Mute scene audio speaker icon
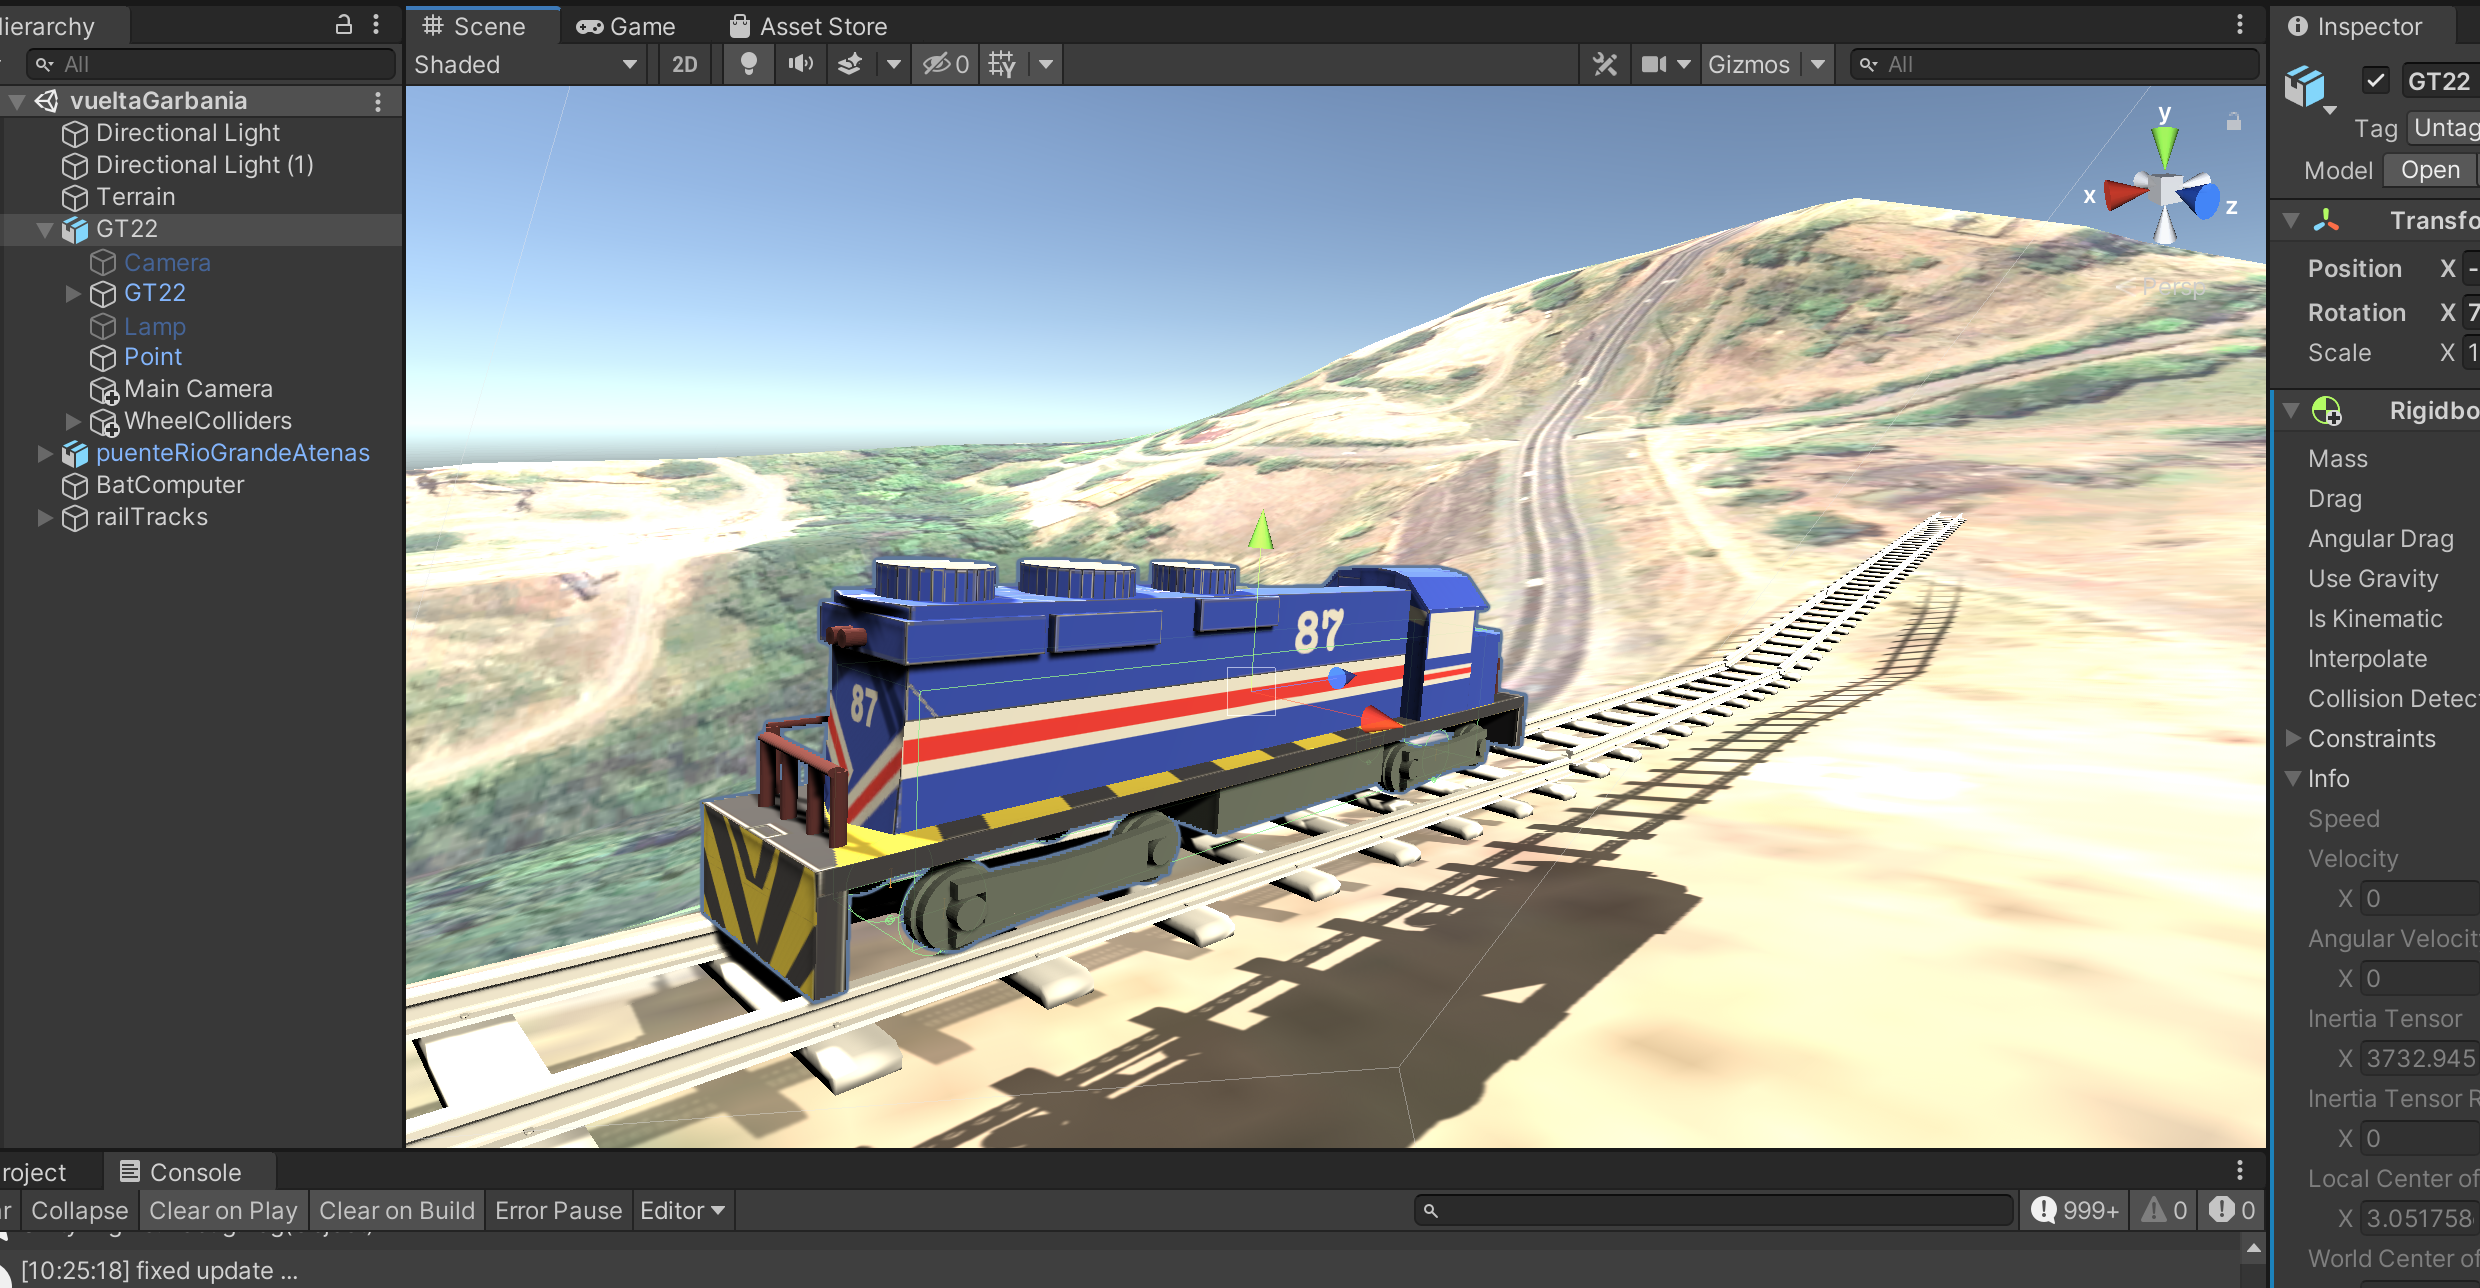 tap(800, 64)
